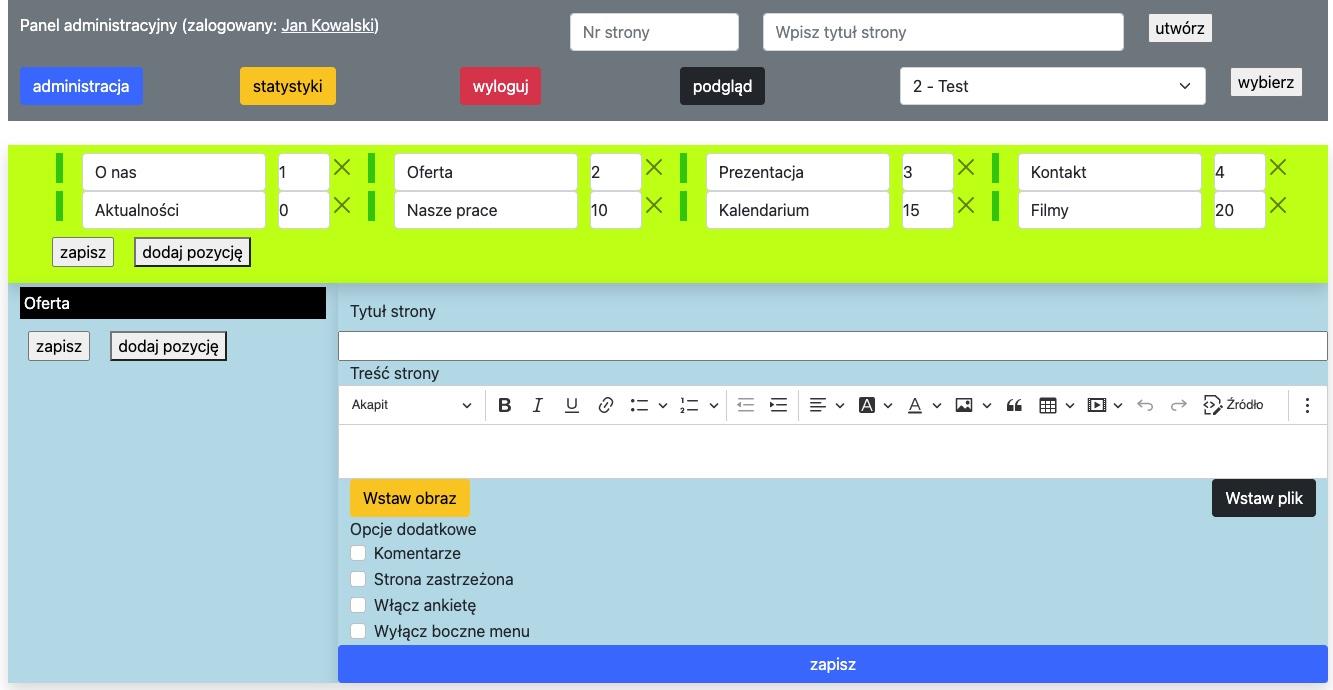Enable the Komentarze checkbox
This screenshot has height=690, width=1333.
pos(358,553)
